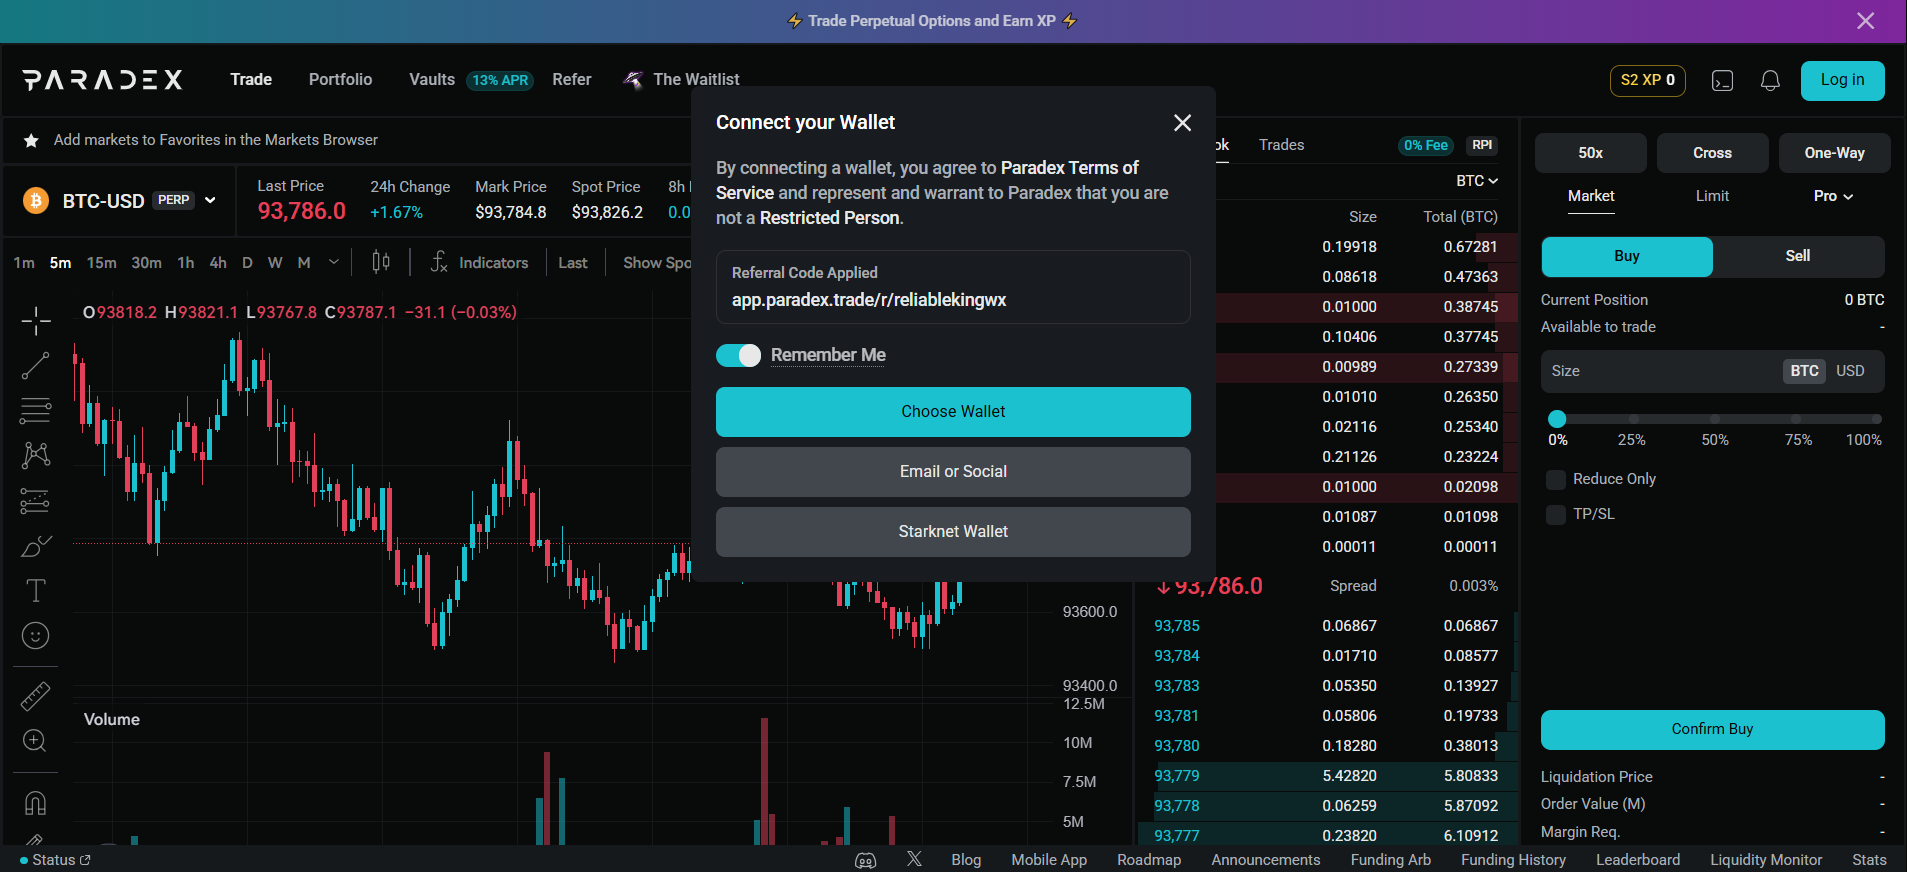1907x872 pixels.
Task: Open the BTC order book unit dropdown
Action: pyautogui.click(x=1477, y=181)
